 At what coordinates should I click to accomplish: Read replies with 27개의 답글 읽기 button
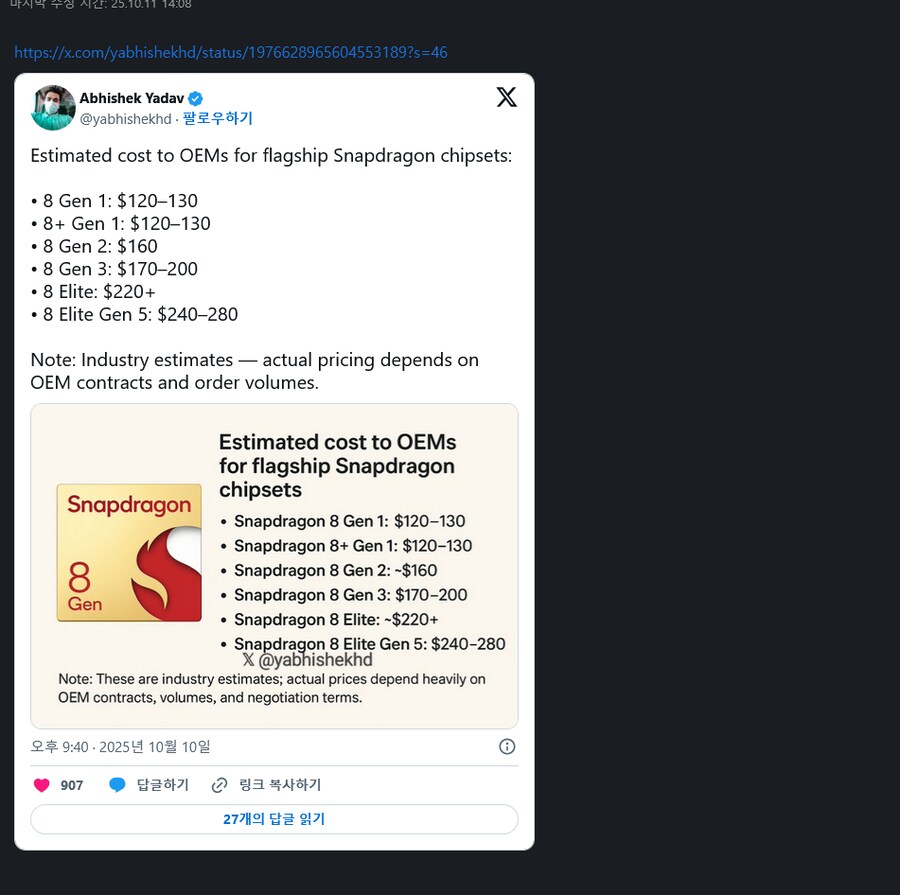[274, 819]
